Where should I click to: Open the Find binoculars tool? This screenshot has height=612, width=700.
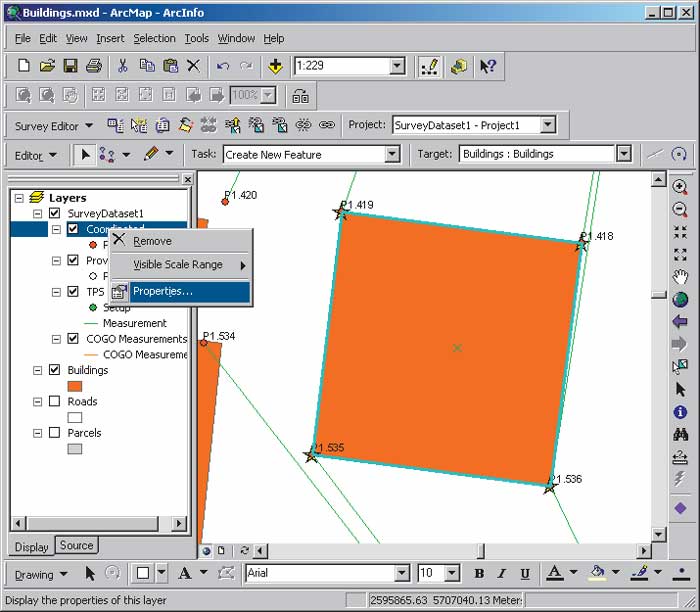point(680,434)
